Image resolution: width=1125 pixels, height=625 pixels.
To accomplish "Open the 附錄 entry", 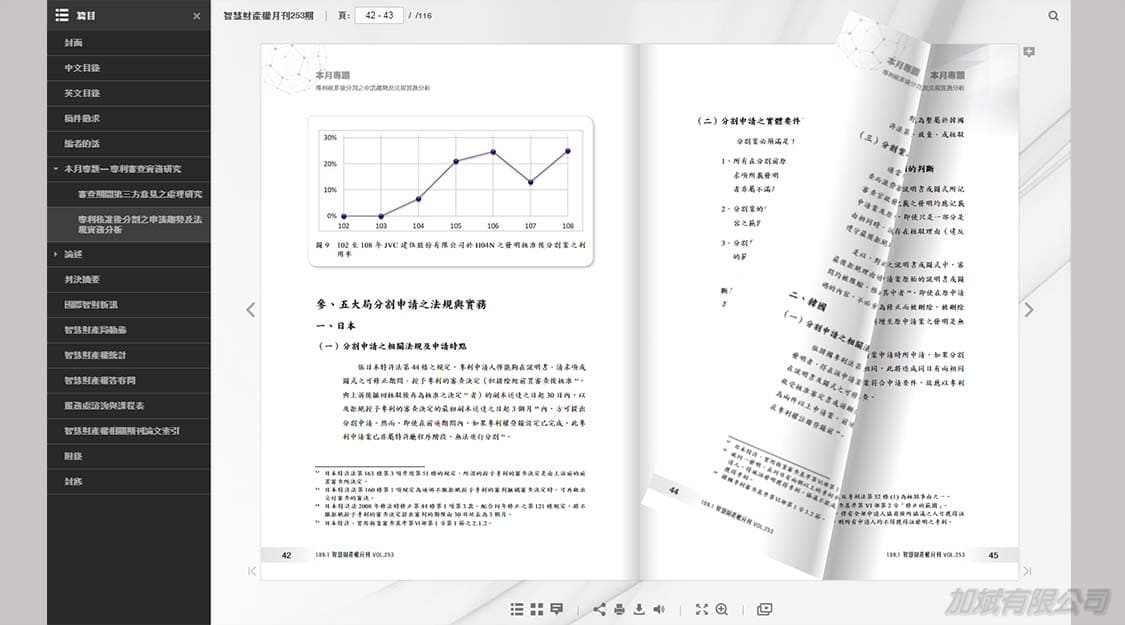I will [129, 456].
